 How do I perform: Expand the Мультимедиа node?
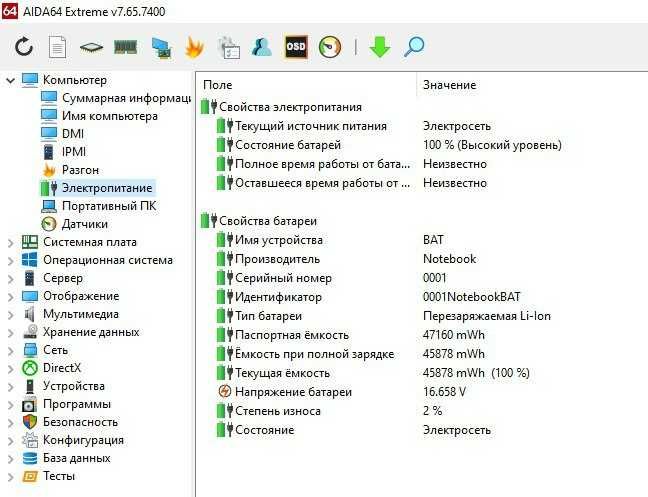coord(11,314)
